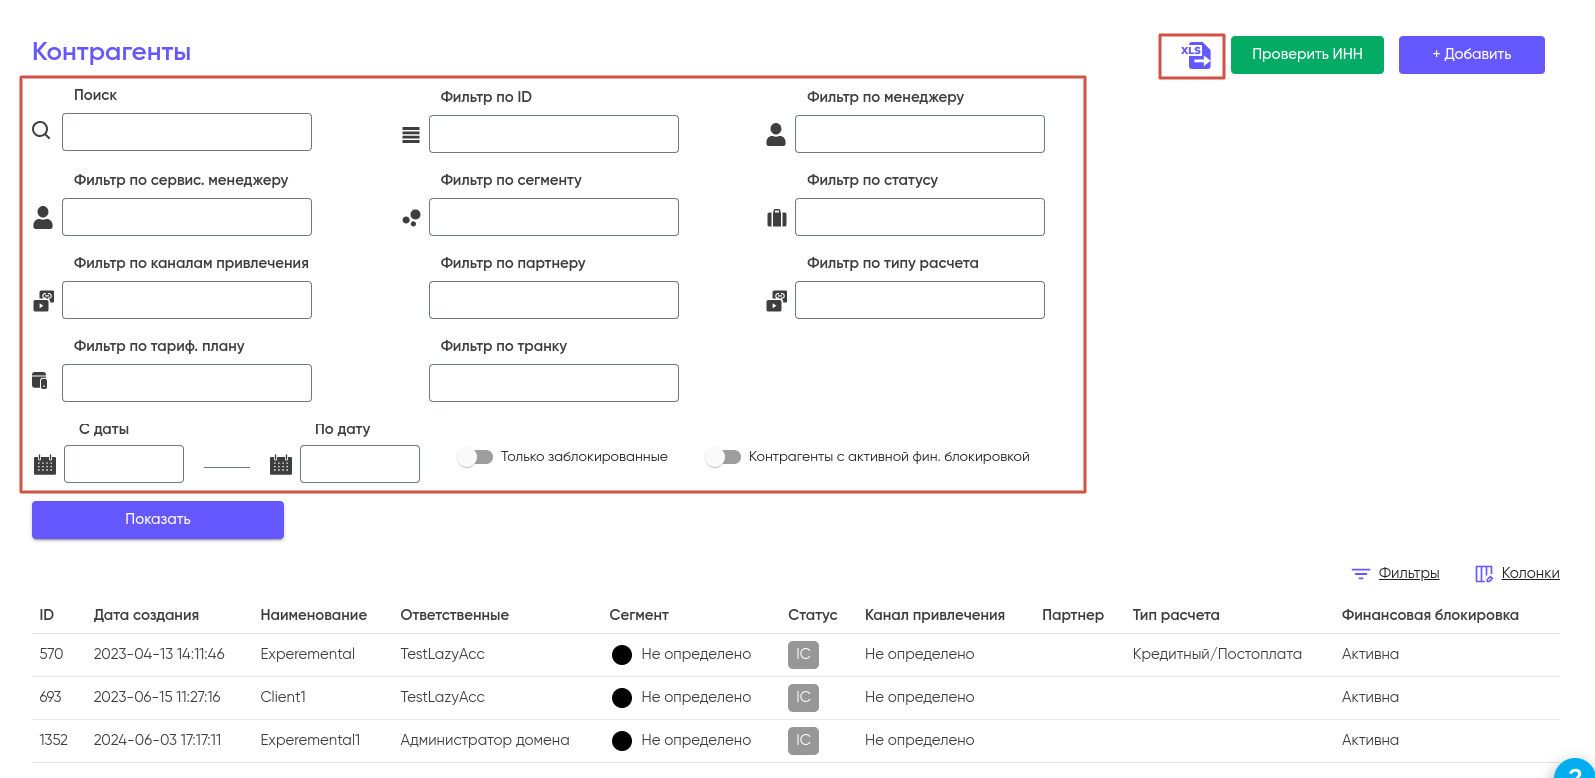Open the Фильтр по статусу dropdown field
1595x778 pixels.
pyautogui.click(x=919, y=217)
